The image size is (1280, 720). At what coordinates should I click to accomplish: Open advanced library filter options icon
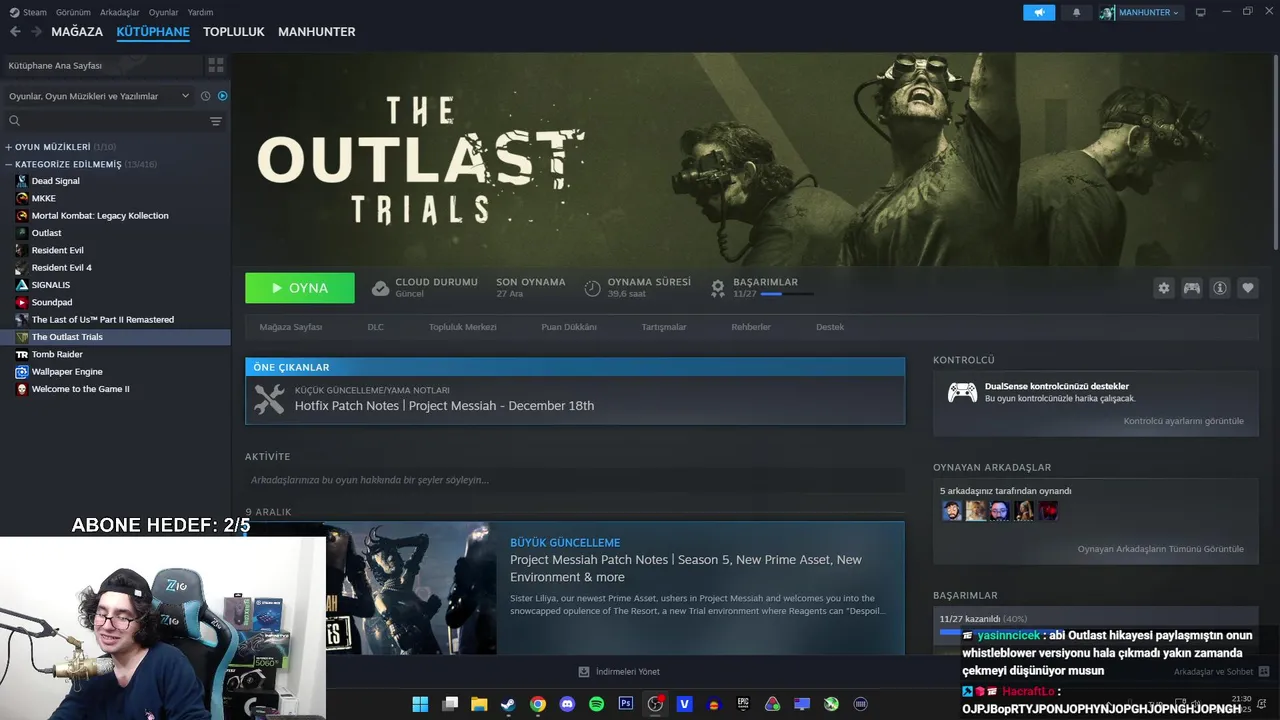pyautogui.click(x=216, y=121)
